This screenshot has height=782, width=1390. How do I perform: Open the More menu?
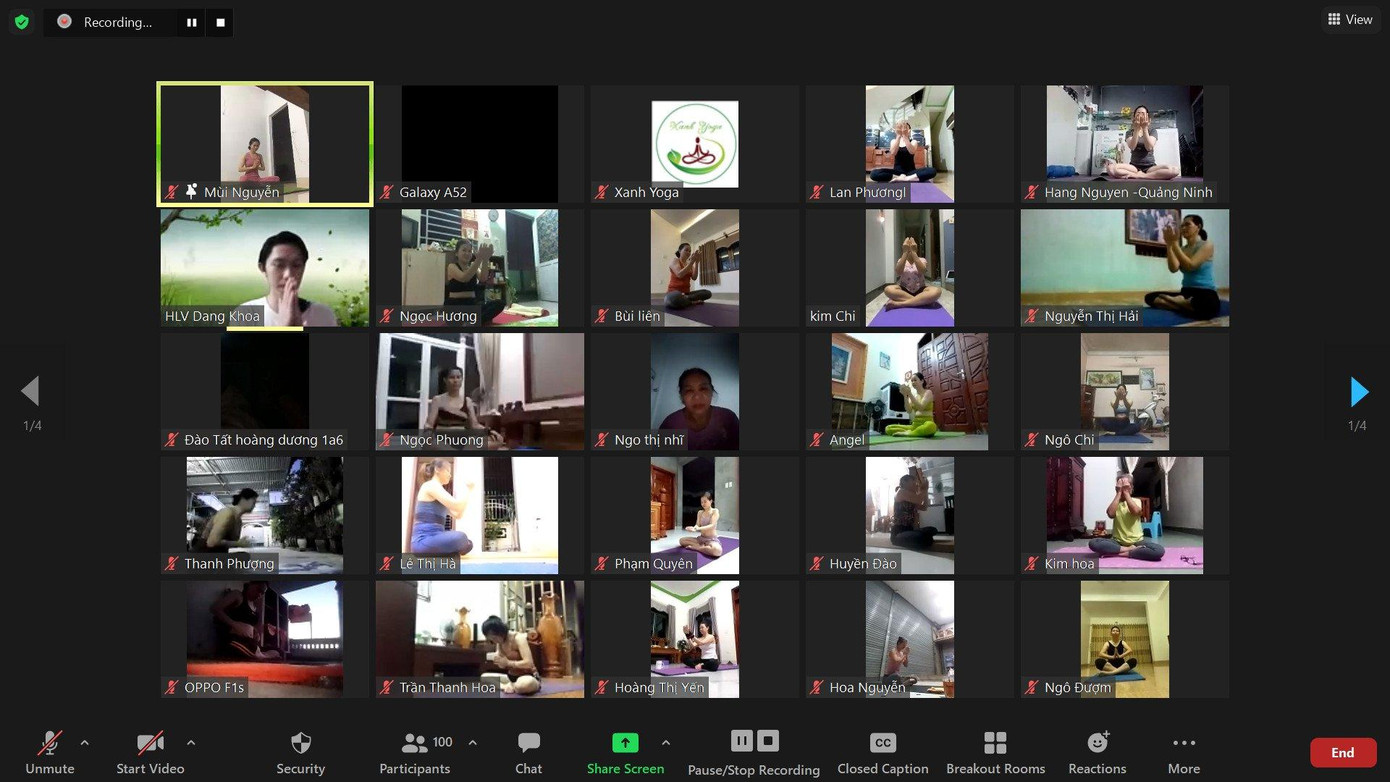pos(1183,750)
